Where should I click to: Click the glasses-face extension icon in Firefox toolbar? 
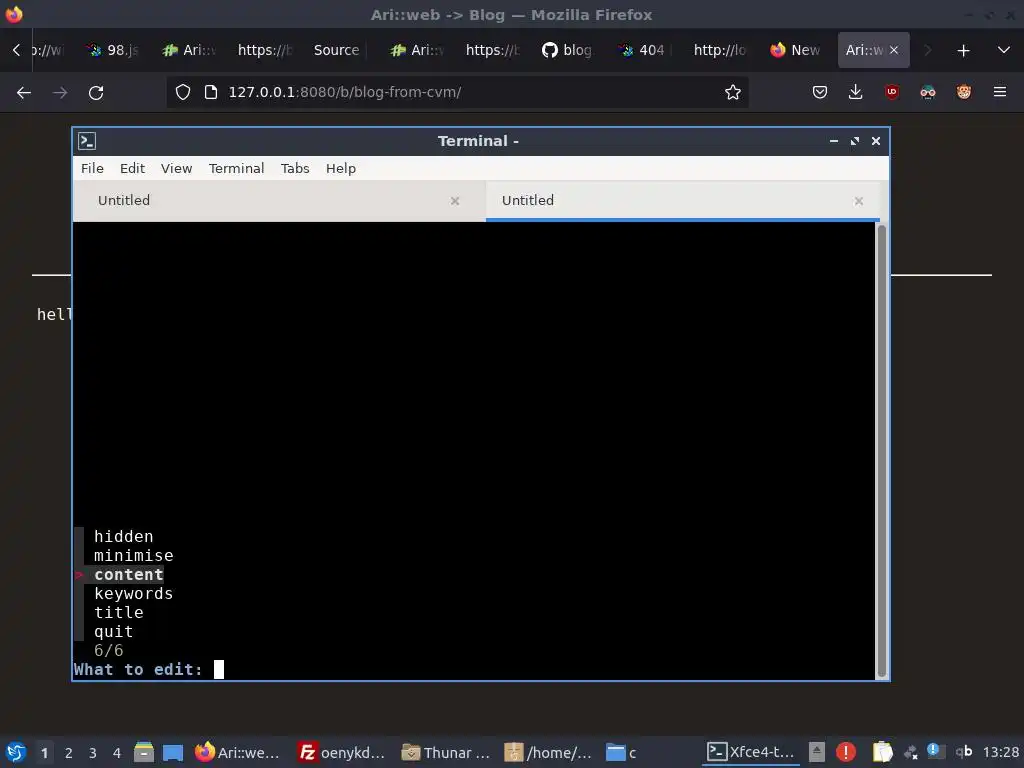click(928, 93)
